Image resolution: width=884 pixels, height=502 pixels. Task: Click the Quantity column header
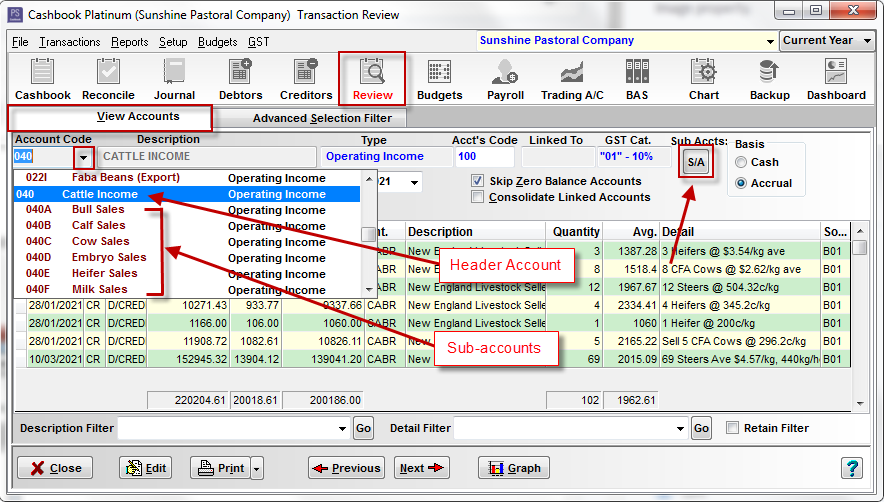pyautogui.click(x=573, y=232)
